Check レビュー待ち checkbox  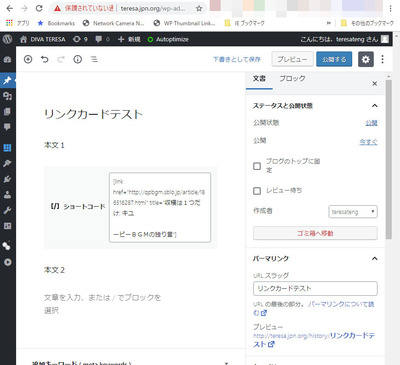click(257, 191)
